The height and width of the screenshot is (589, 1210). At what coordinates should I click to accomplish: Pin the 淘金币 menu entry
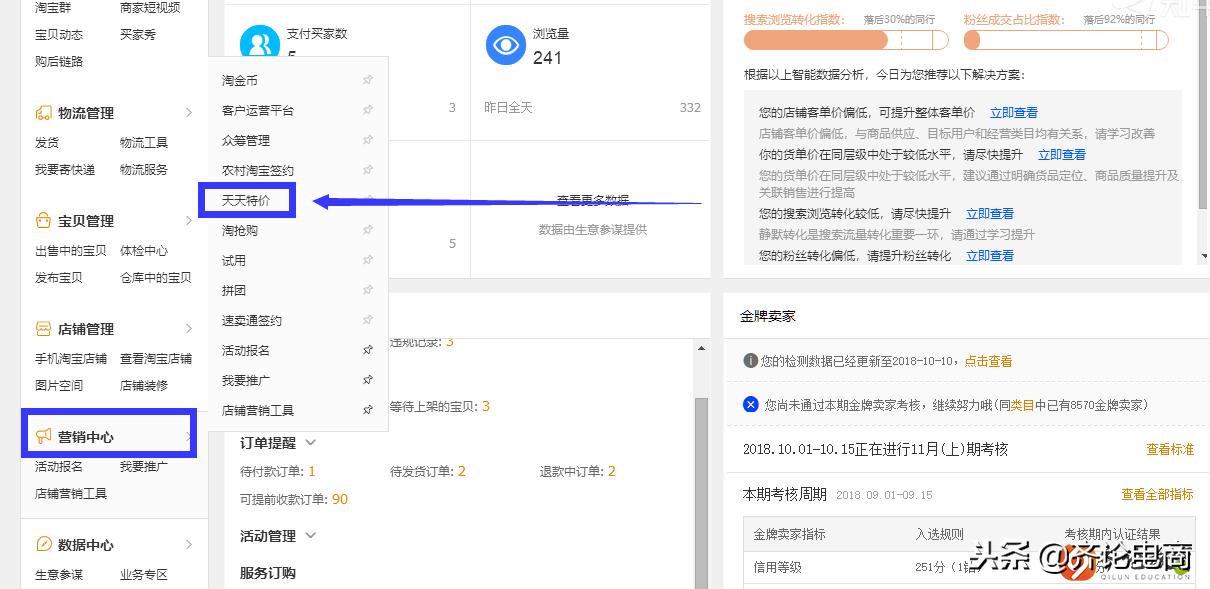click(x=368, y=80)
